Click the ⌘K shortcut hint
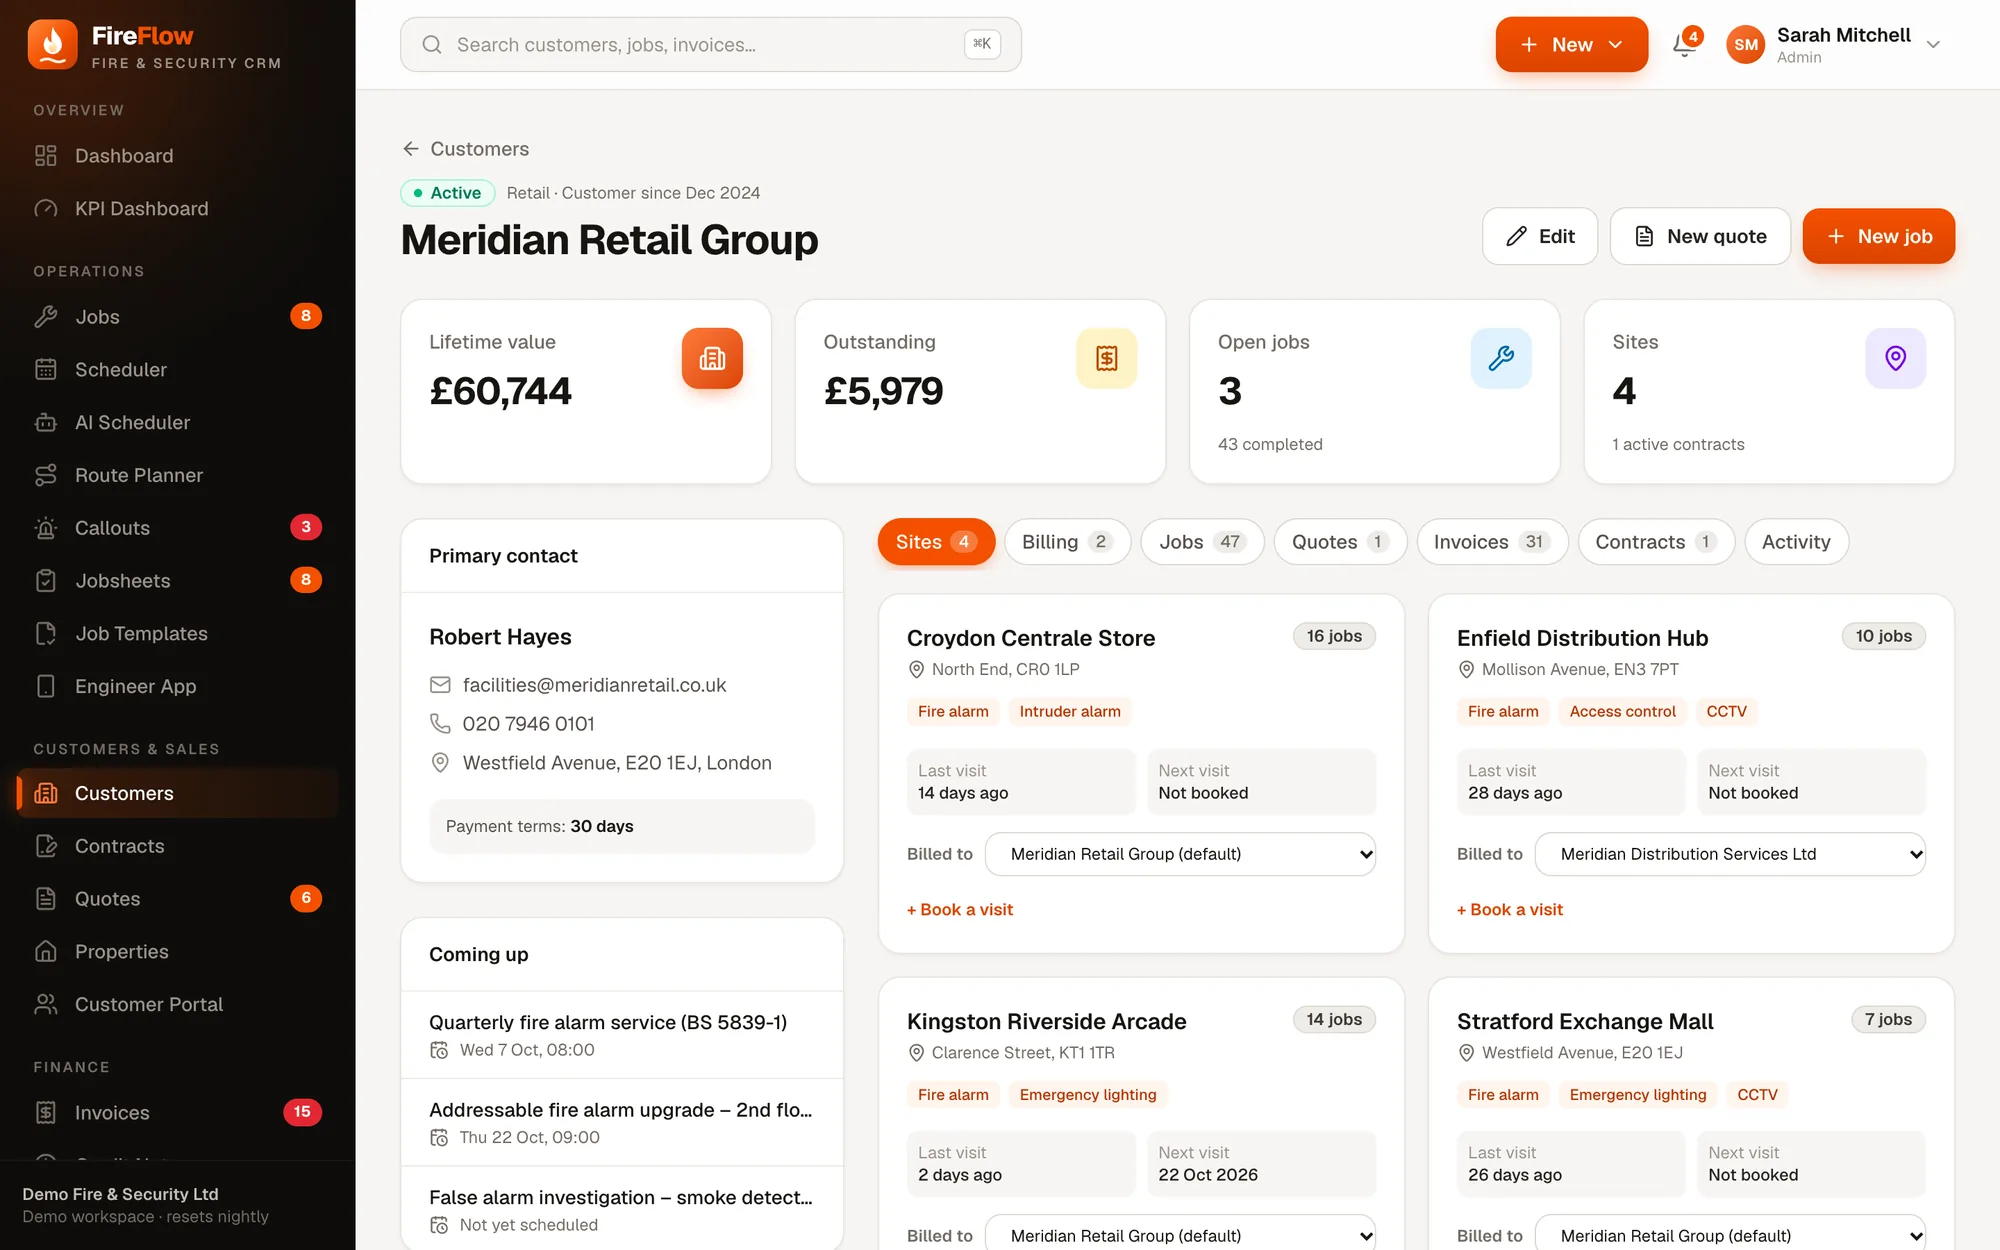This screenshot has width=2000, height=1250. [982, 44]
